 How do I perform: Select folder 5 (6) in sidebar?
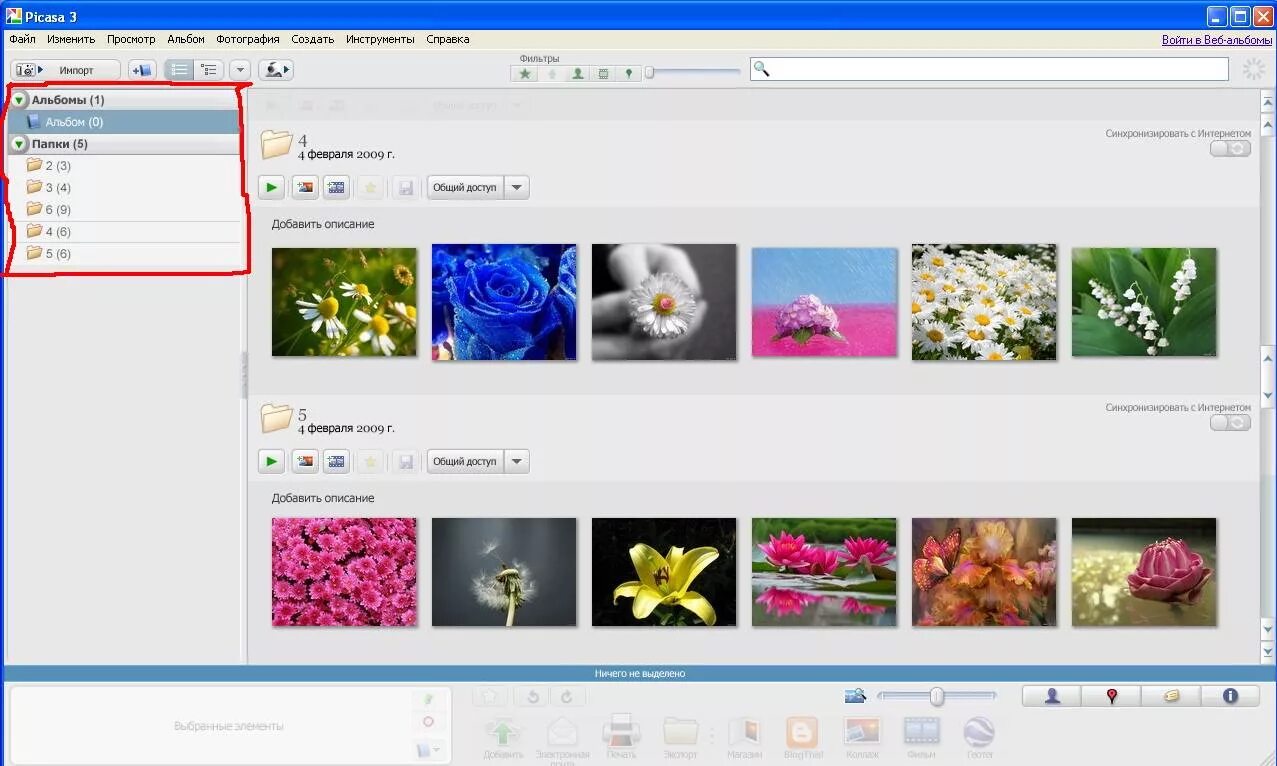click(124, 254)
